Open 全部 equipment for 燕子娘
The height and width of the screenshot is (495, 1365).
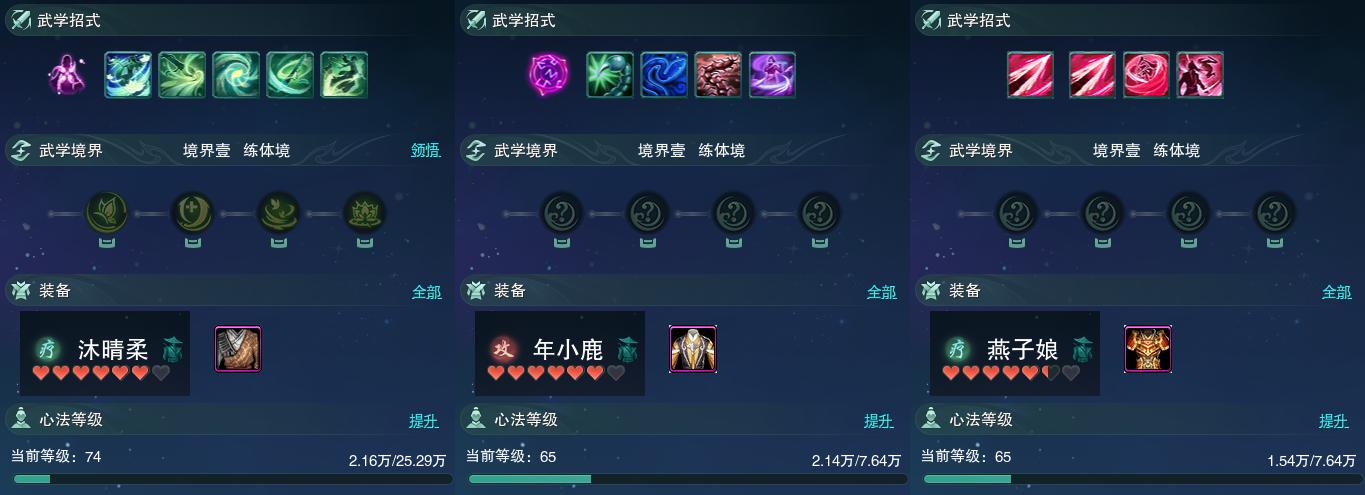1337,292
